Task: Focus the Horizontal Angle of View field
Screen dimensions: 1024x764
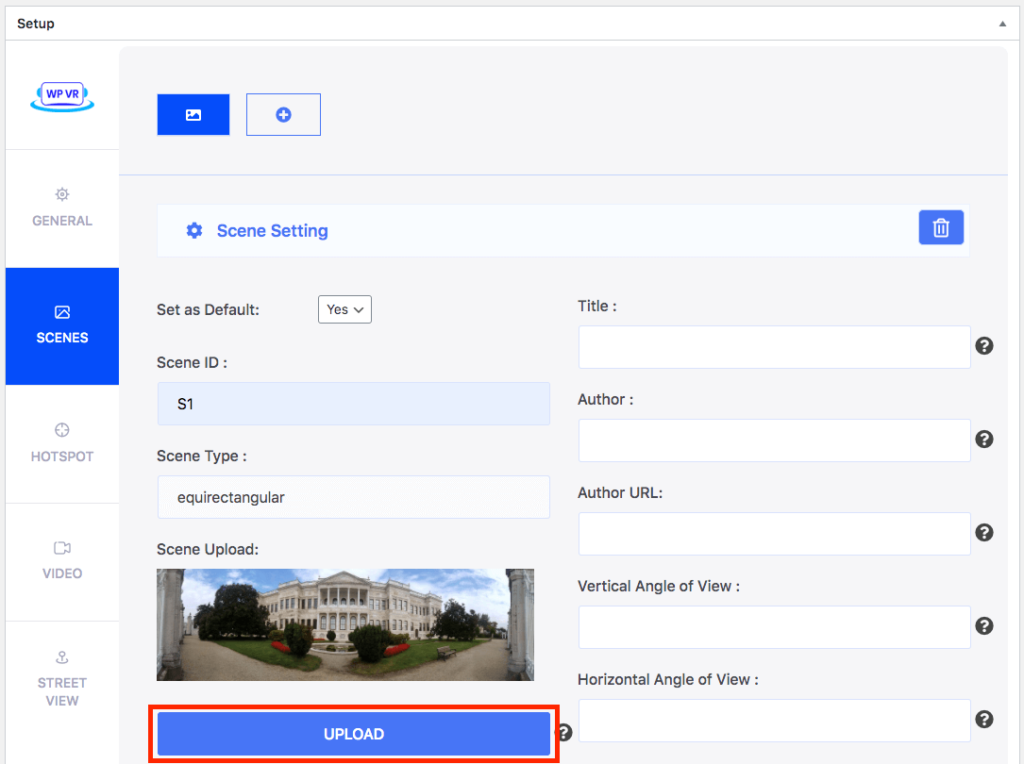Action: click(775, 720)
